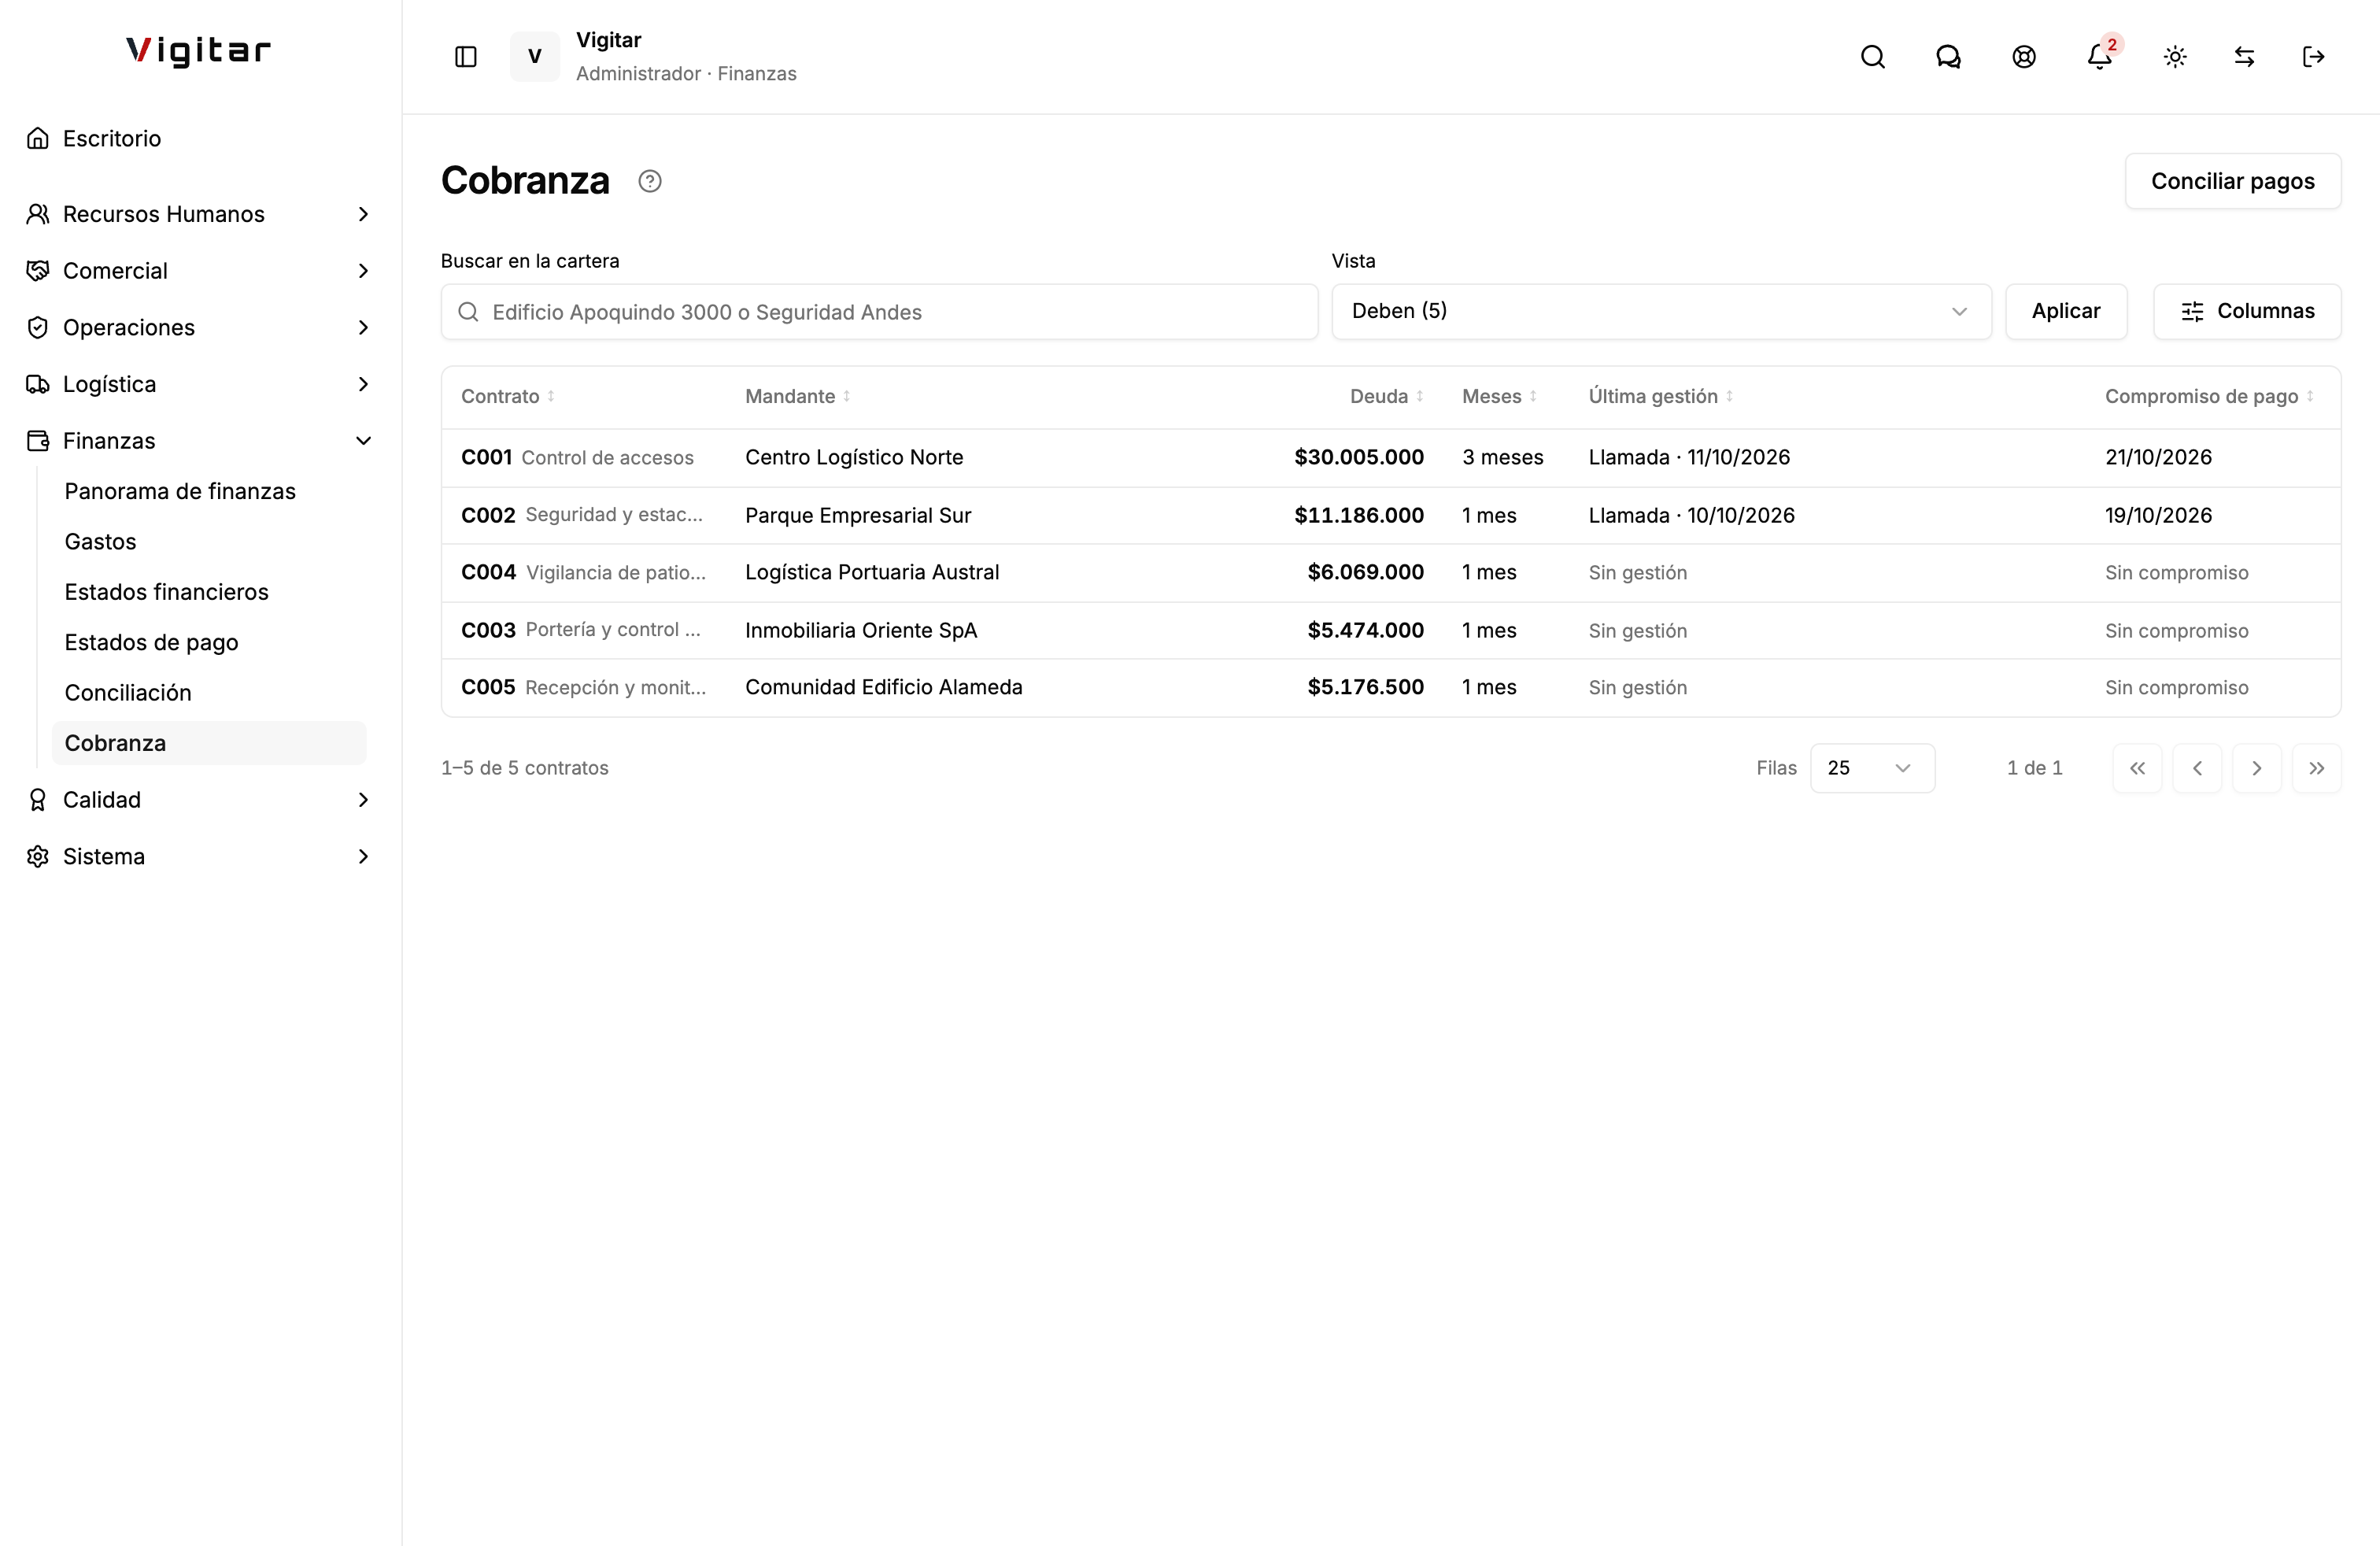Click the Aplicar button
The height and width of the screenshot is (1546, 2380).
(x=2066, y=311)
